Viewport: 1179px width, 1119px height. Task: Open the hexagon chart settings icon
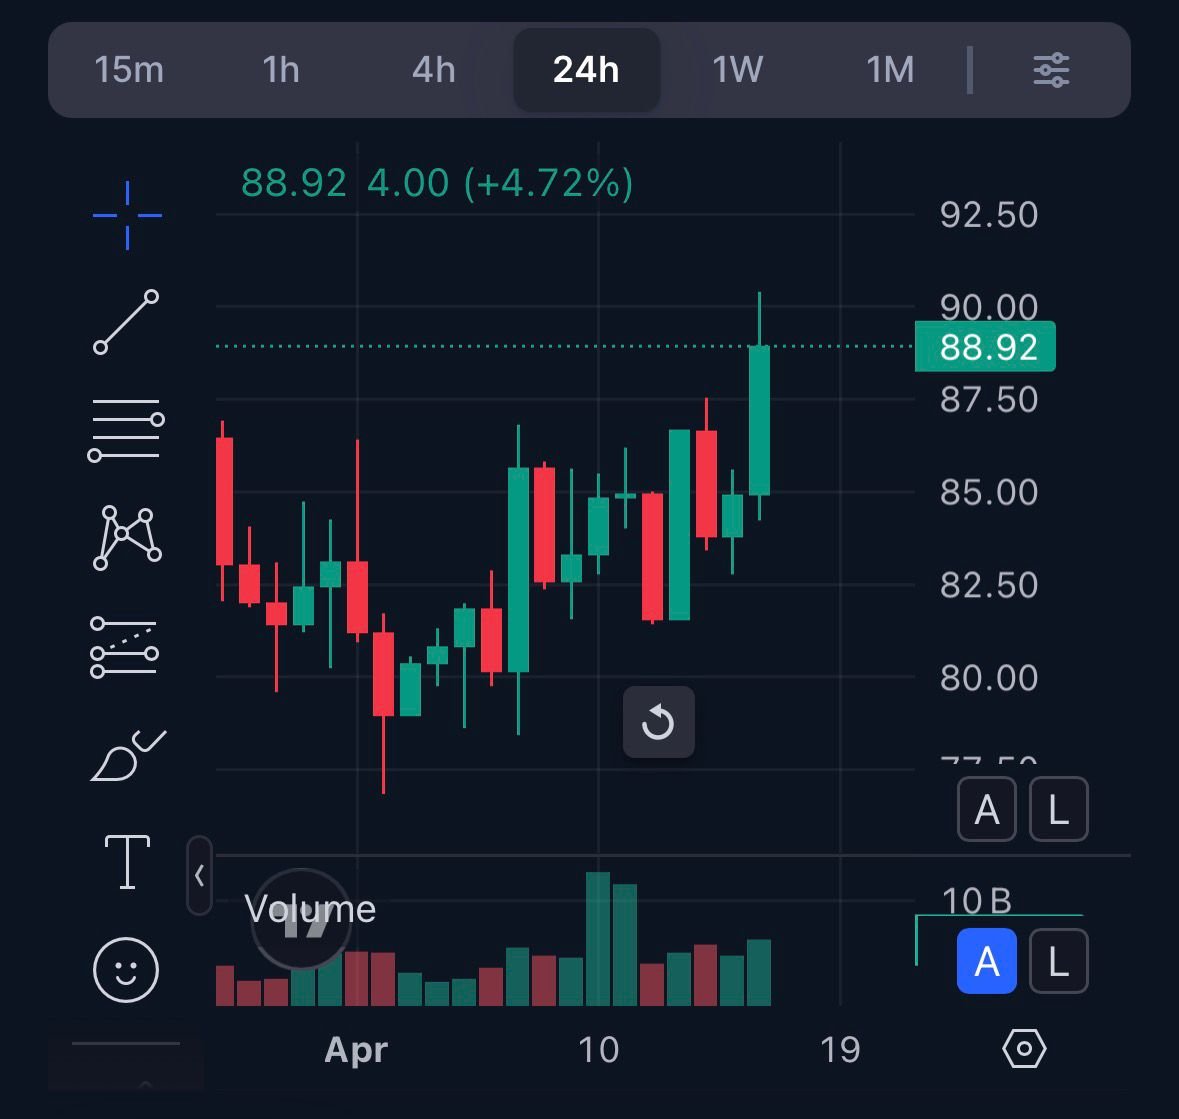[x=1024, y=1049]
